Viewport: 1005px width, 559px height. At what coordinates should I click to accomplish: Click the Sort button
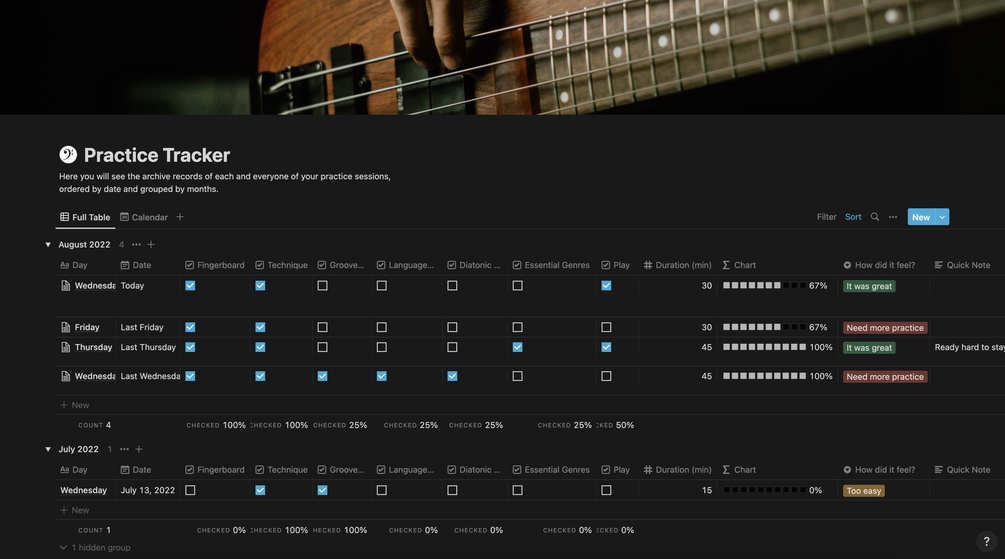853,217
